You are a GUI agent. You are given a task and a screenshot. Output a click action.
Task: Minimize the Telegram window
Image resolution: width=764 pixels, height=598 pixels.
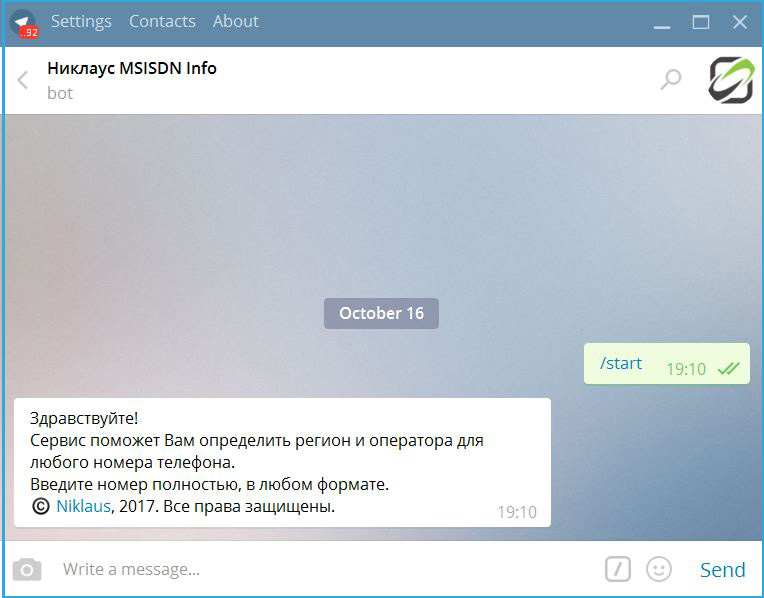[x=661, y=22]
